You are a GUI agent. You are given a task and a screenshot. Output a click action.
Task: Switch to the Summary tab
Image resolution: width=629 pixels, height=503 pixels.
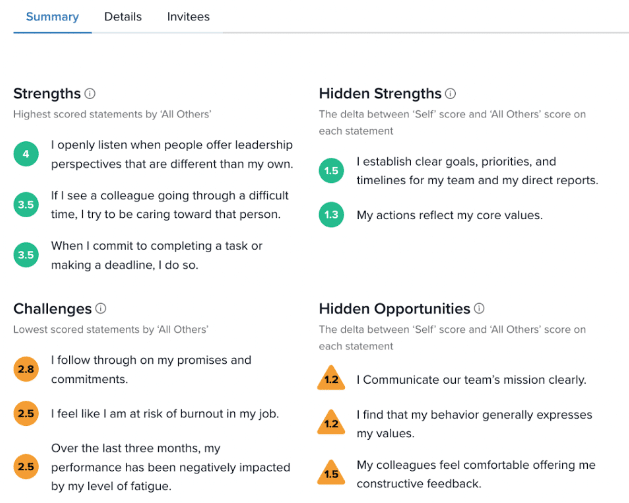coord(52,17)
